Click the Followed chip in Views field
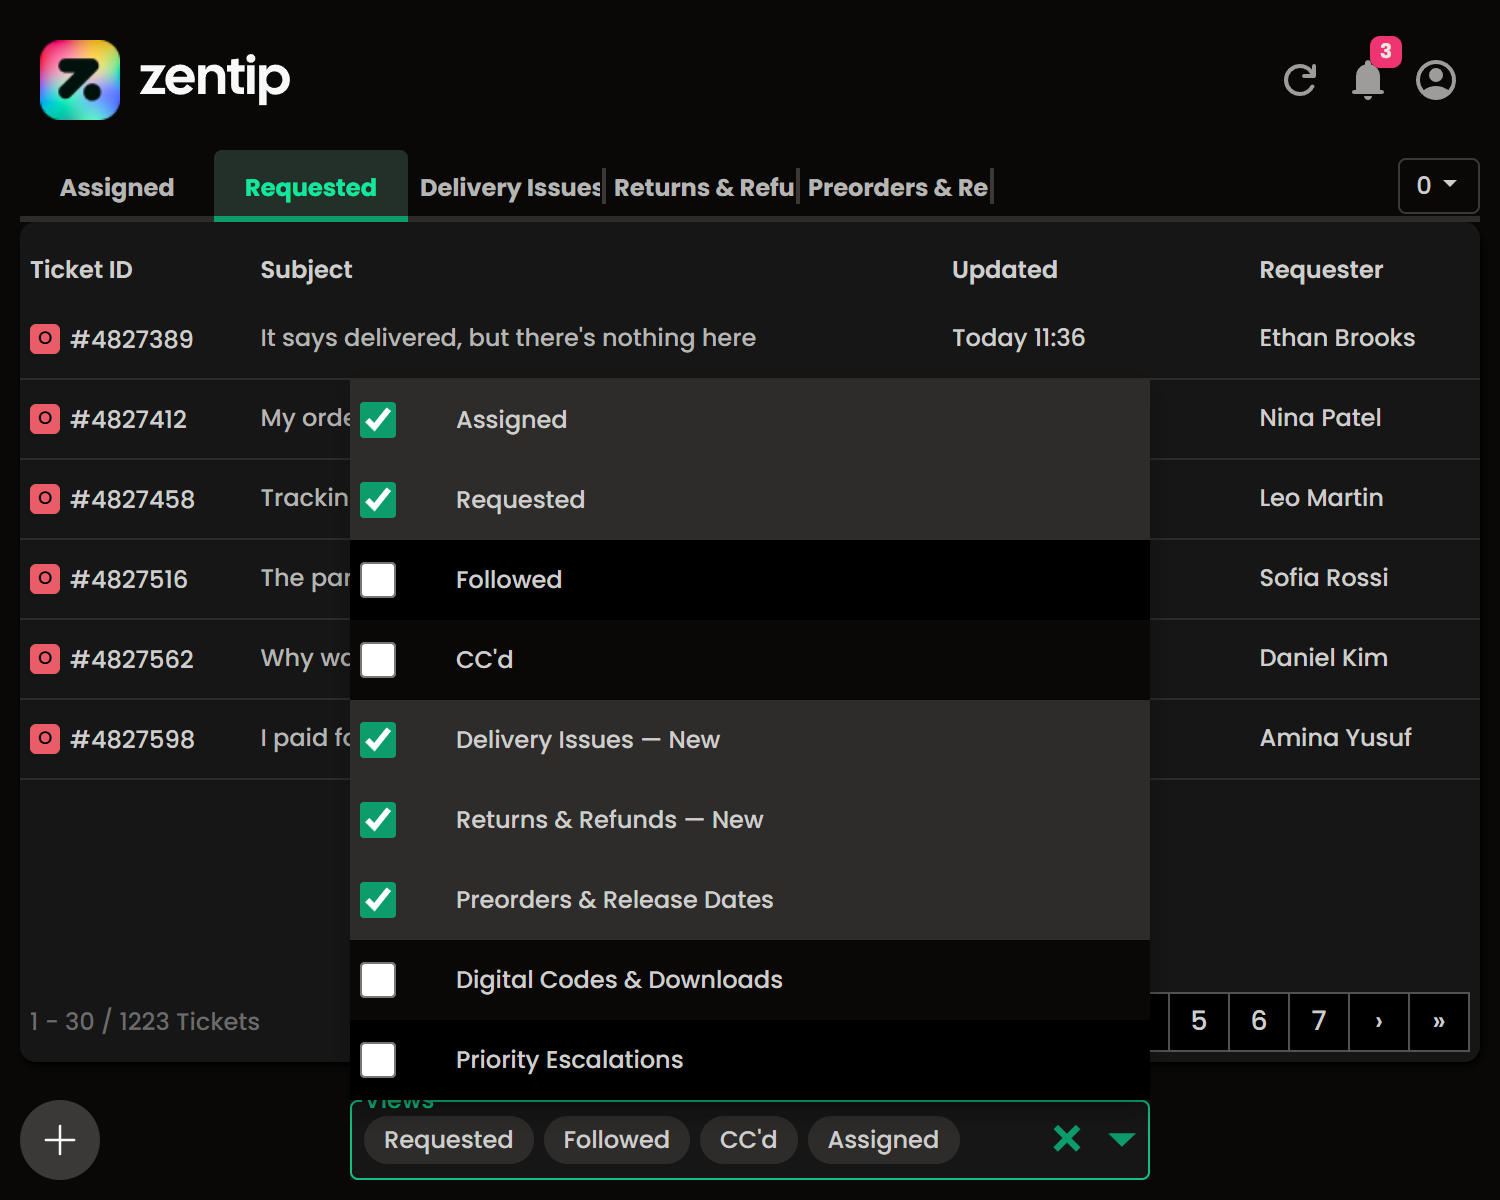 (616, 1140)
